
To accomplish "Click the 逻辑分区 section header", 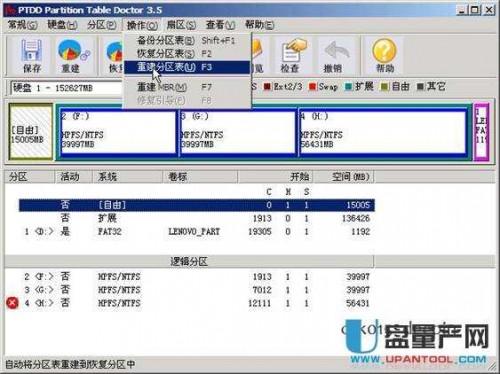I will coord(189,261).
